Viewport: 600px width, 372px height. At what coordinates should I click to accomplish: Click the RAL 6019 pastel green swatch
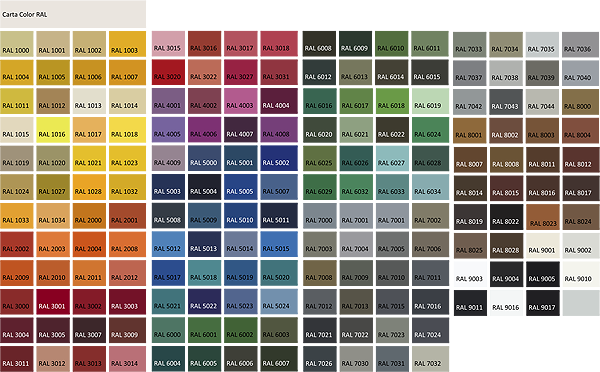(430, 101)
